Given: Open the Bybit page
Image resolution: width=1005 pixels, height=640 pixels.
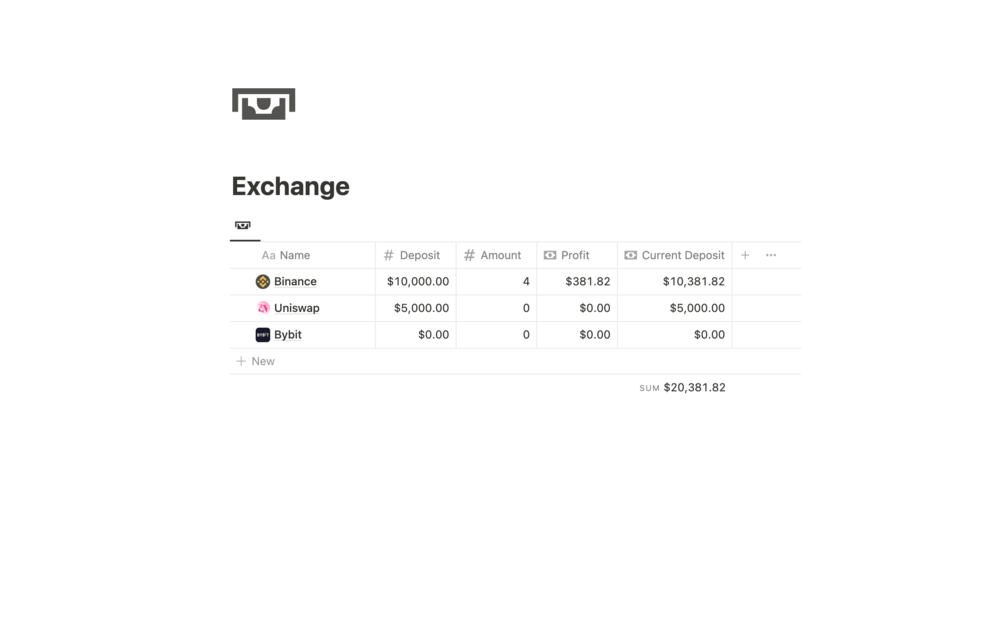Looking at the screenshot, I should coord(288,334).
